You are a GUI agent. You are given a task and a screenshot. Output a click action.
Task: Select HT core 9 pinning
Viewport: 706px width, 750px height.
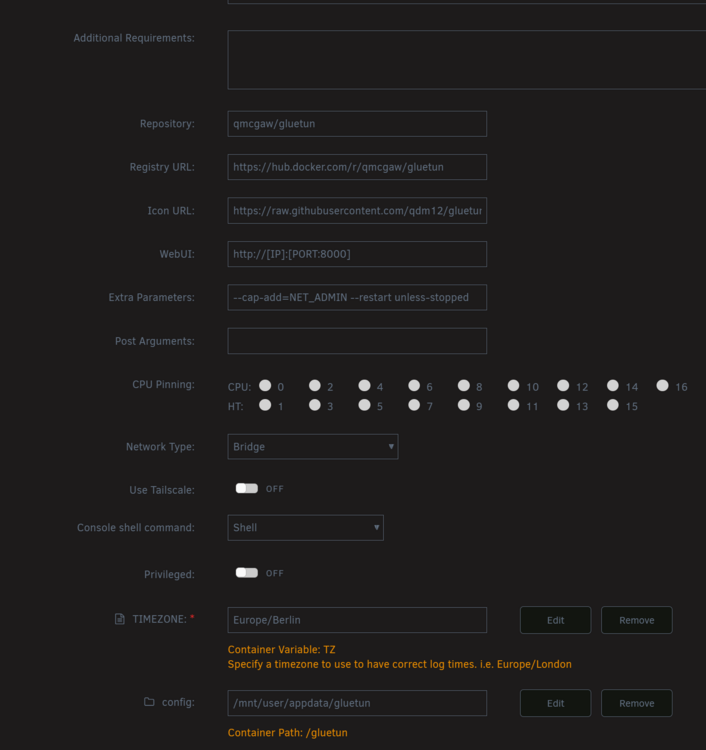(x=463, y=405)
